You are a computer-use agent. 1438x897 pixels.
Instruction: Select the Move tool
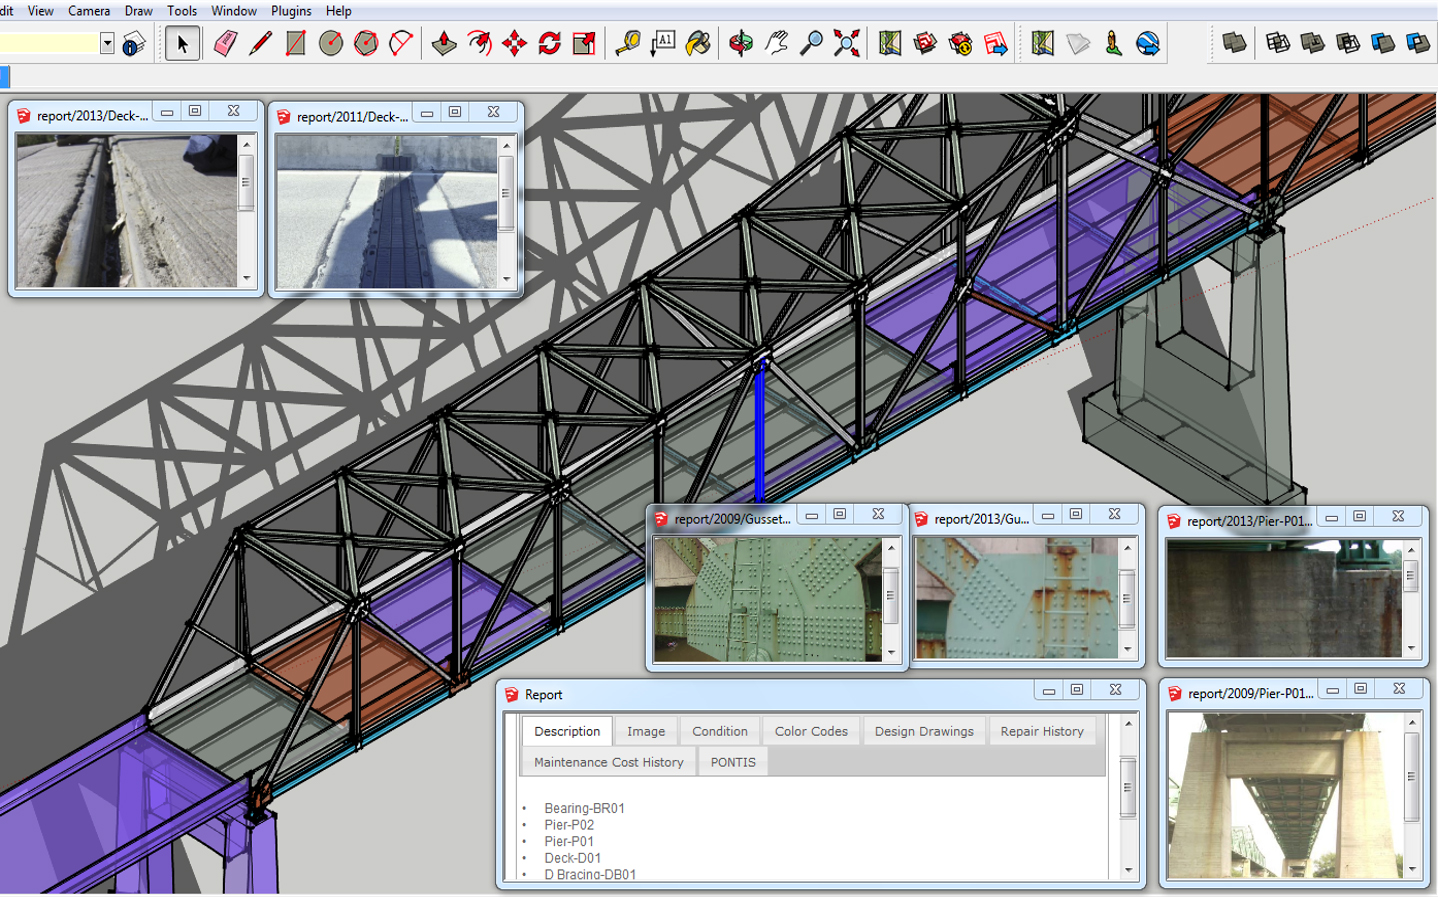(x=514, y=43)
